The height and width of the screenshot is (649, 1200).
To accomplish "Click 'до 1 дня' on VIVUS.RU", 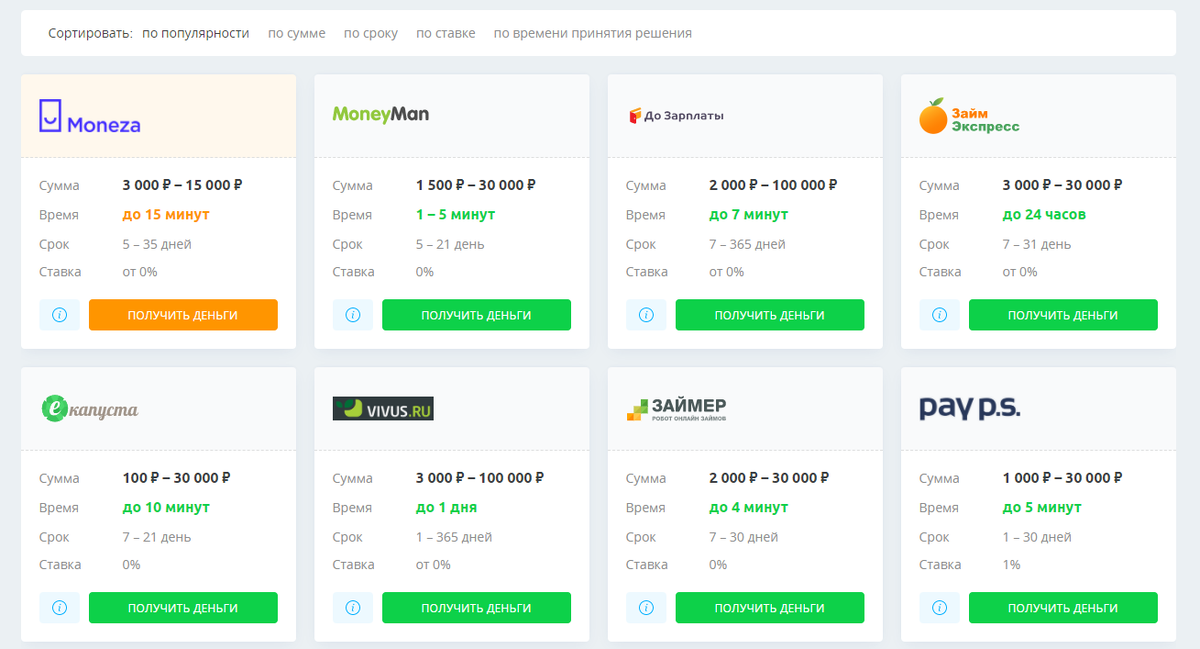I will pyautogui.click(x=446, y=508).
